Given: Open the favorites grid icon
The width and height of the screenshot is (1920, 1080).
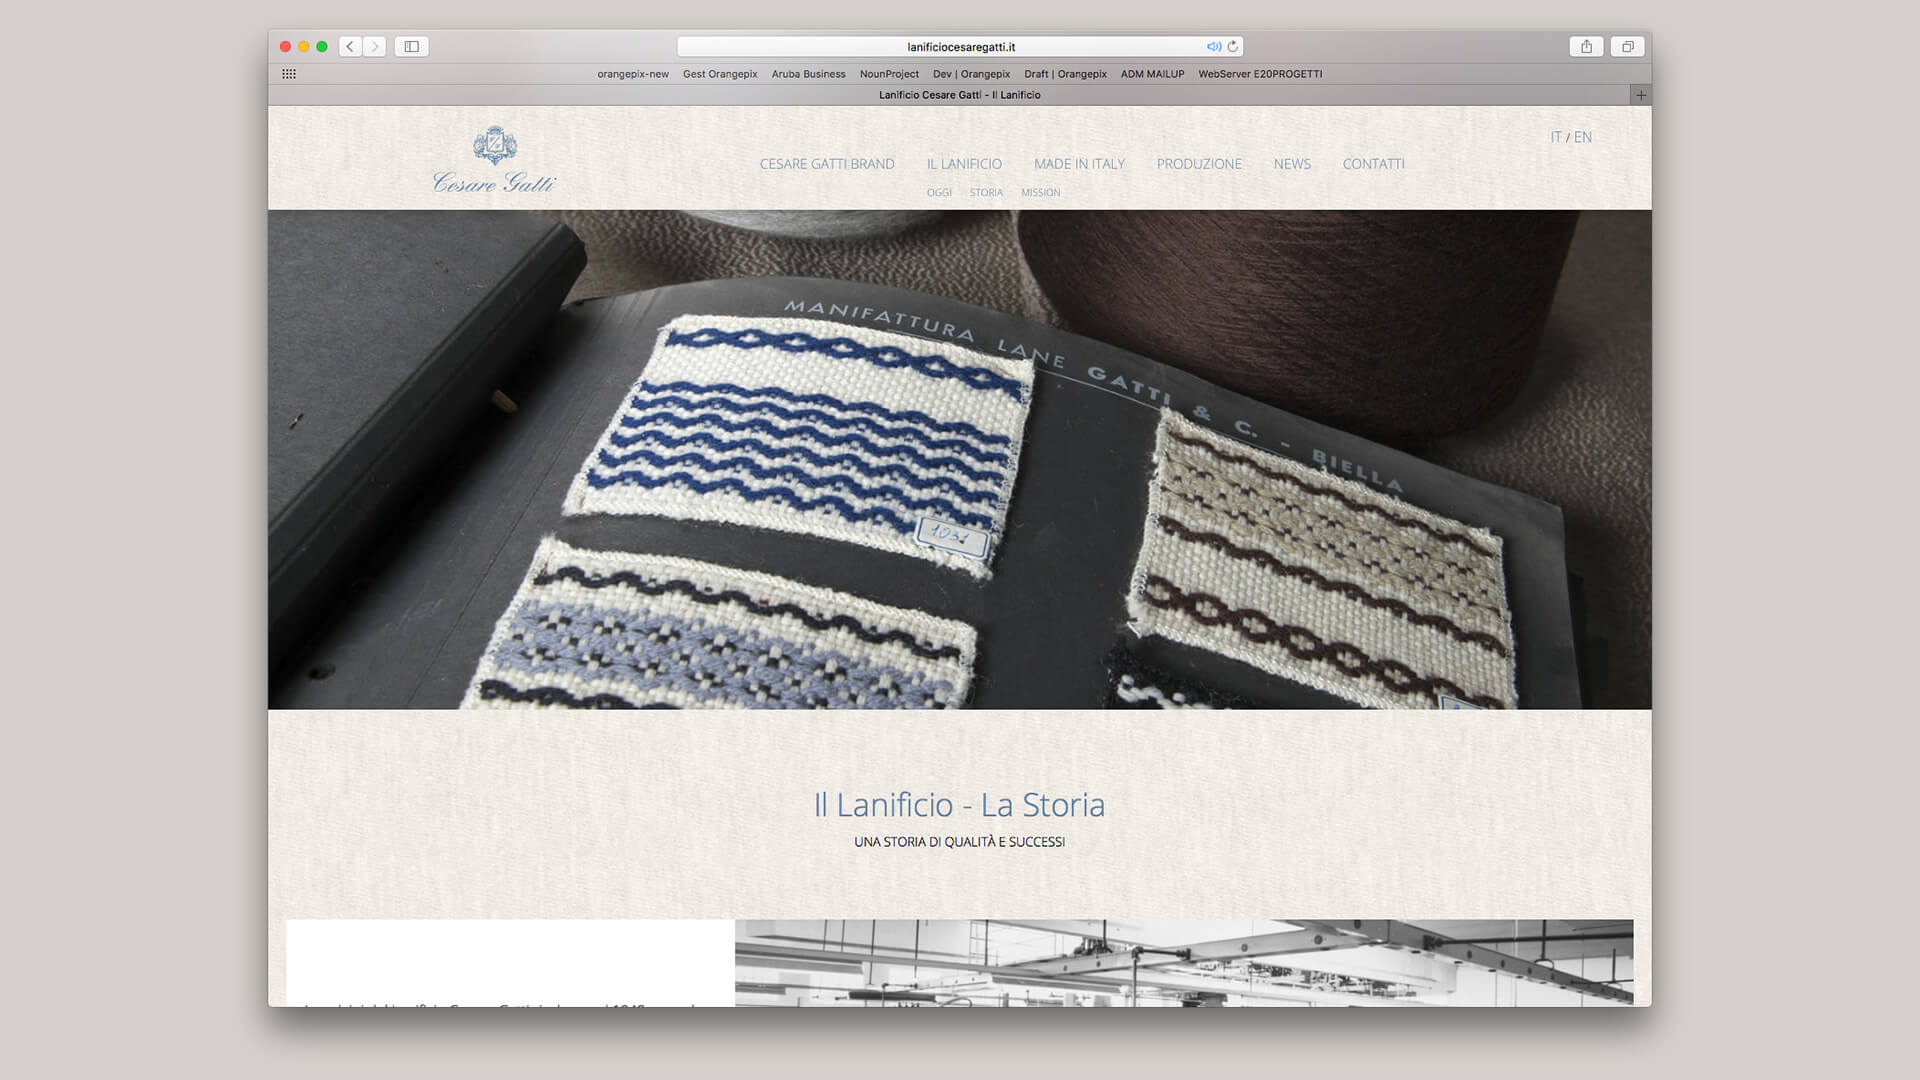Looking at the screenshot, I should [x=289, y=74].
